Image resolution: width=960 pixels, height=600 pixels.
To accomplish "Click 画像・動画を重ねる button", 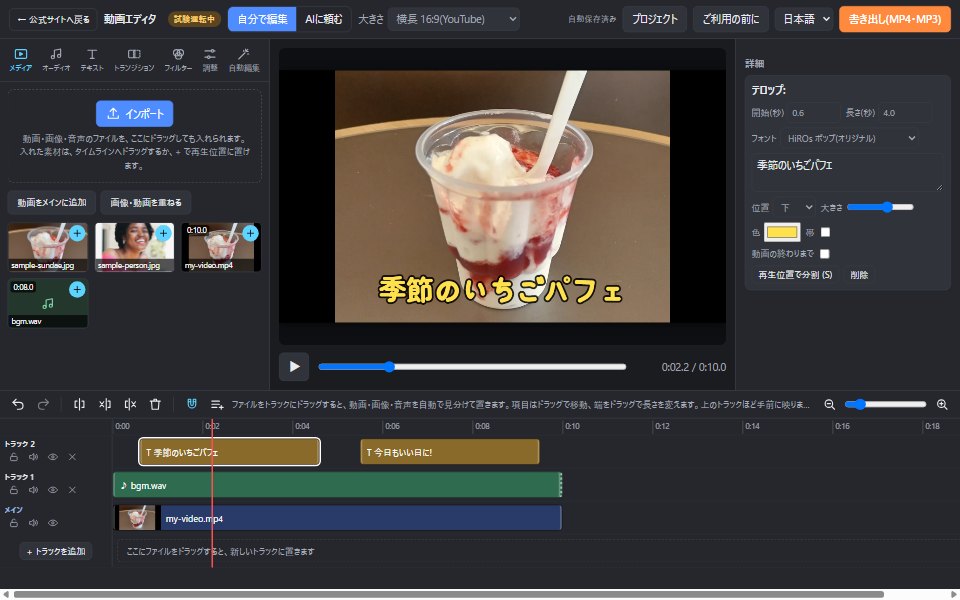I will point(146,202).
